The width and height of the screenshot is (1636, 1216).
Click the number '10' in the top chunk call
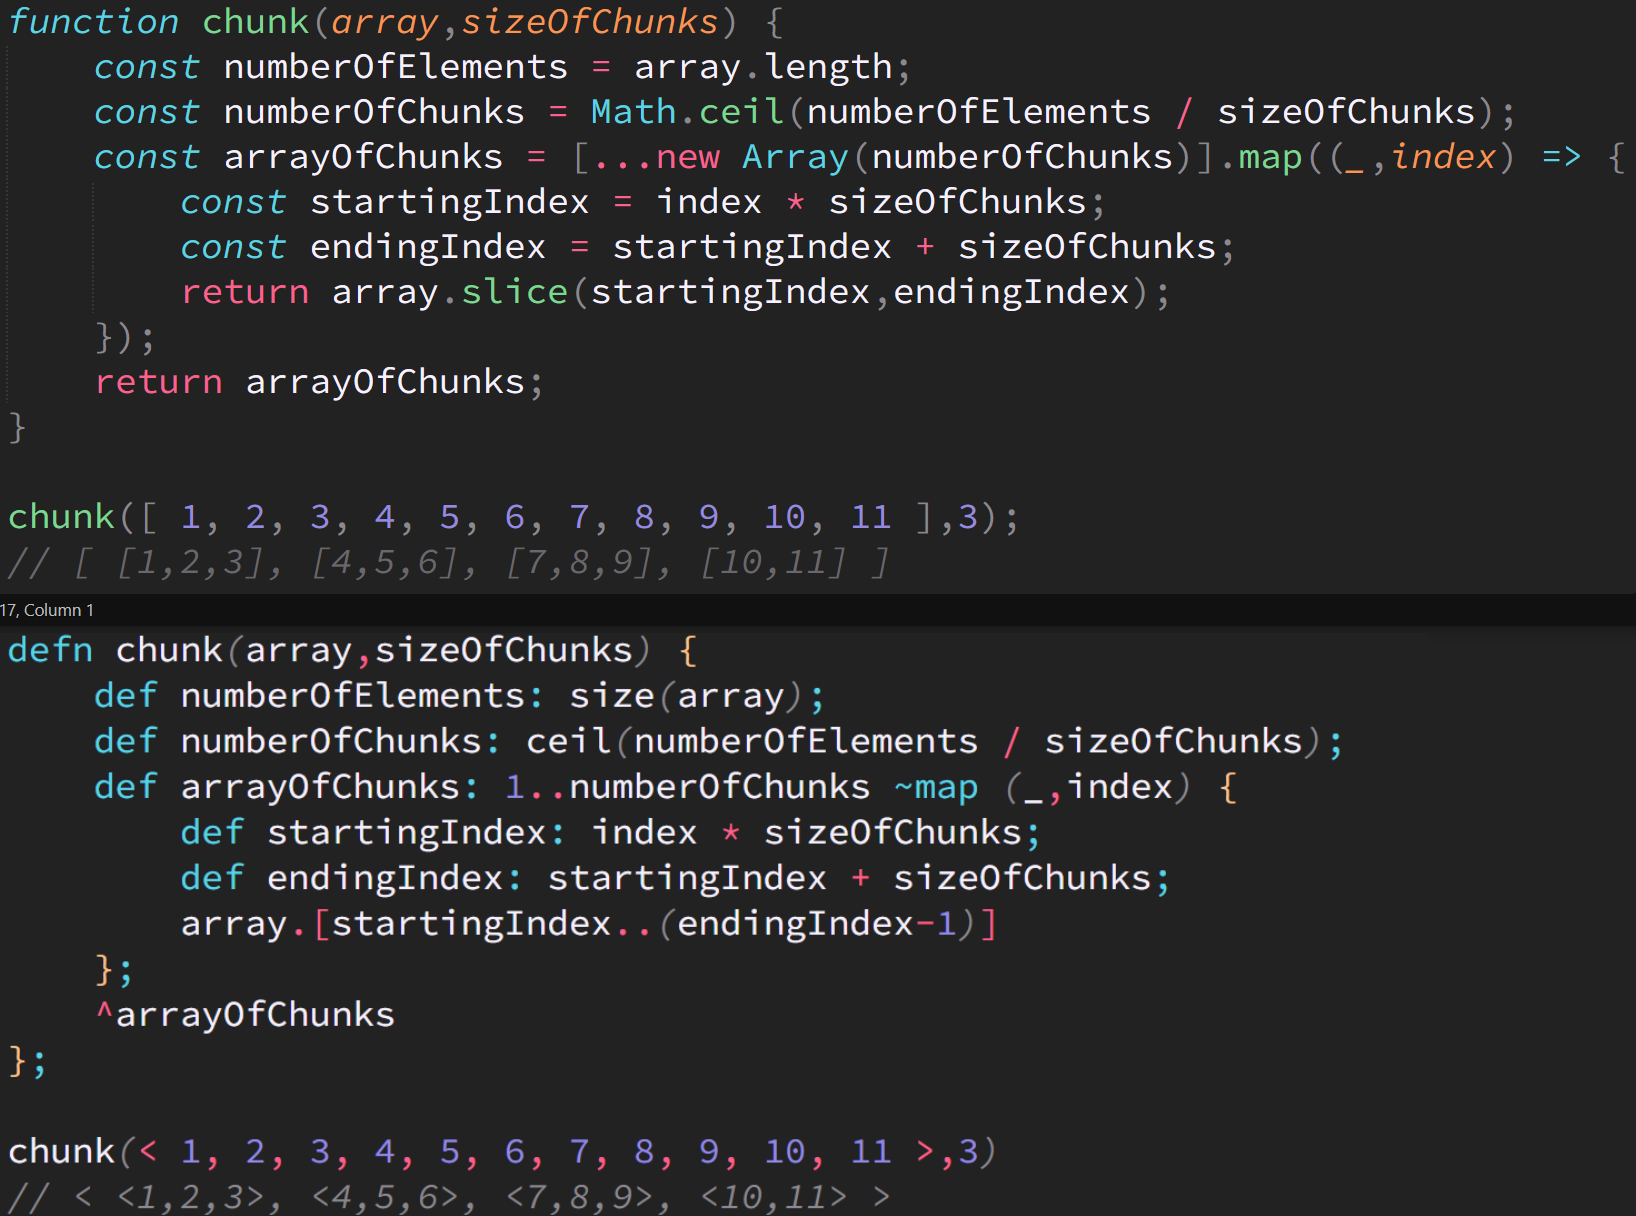coord(784,517)
